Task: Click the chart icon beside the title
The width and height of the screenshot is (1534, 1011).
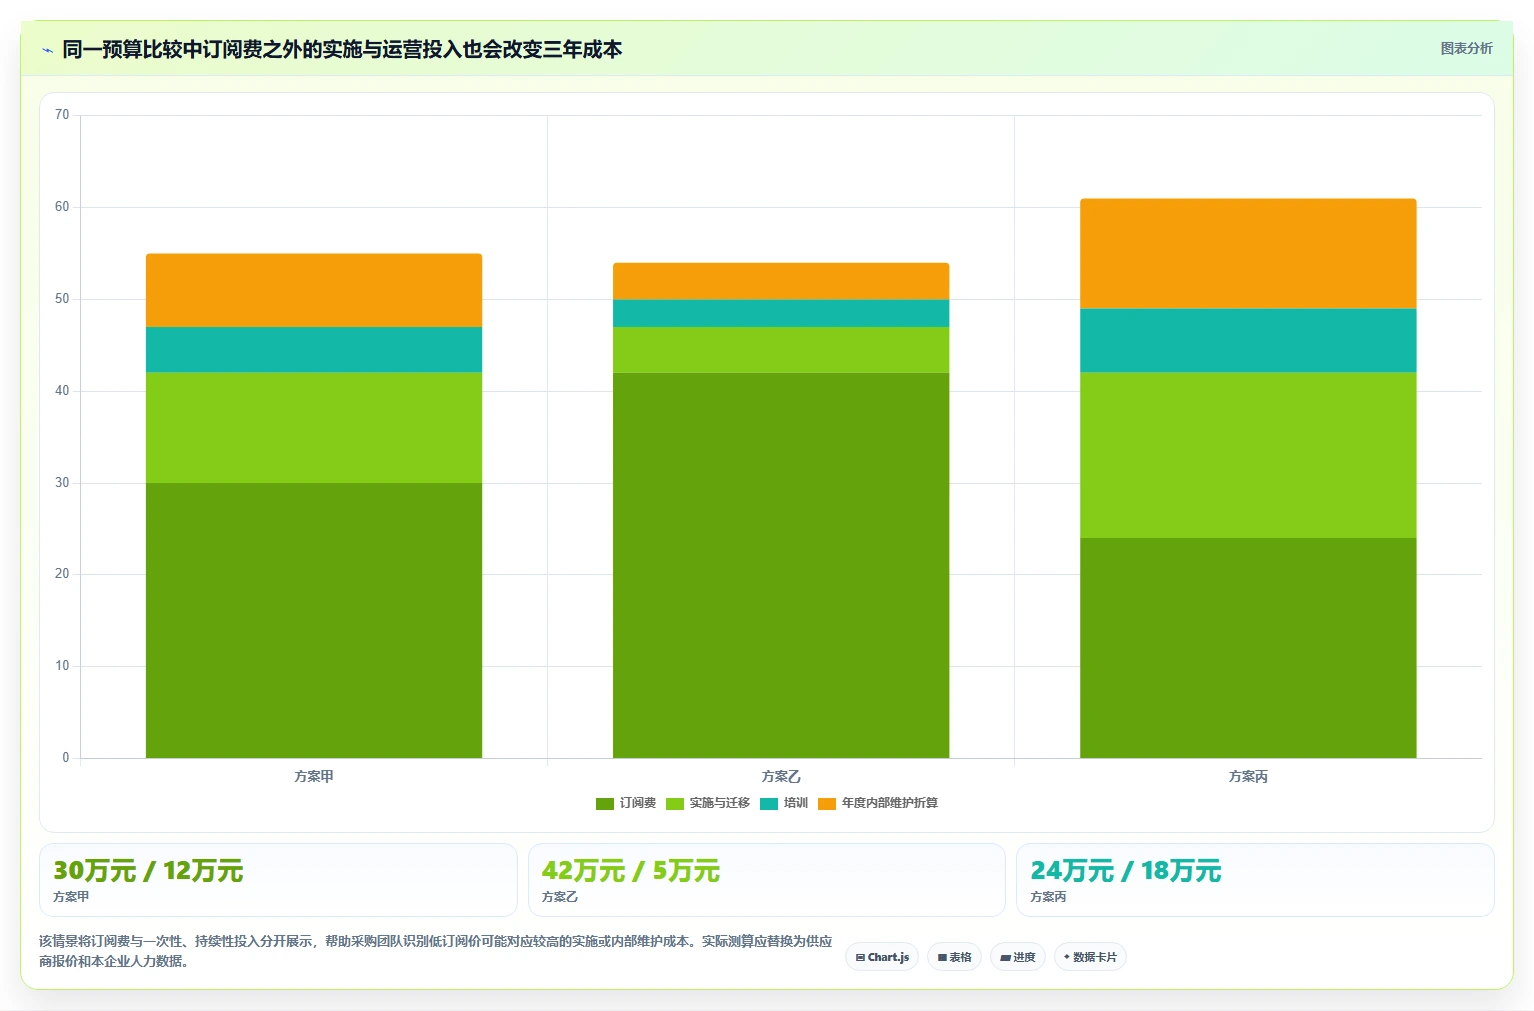Action: 47,50
